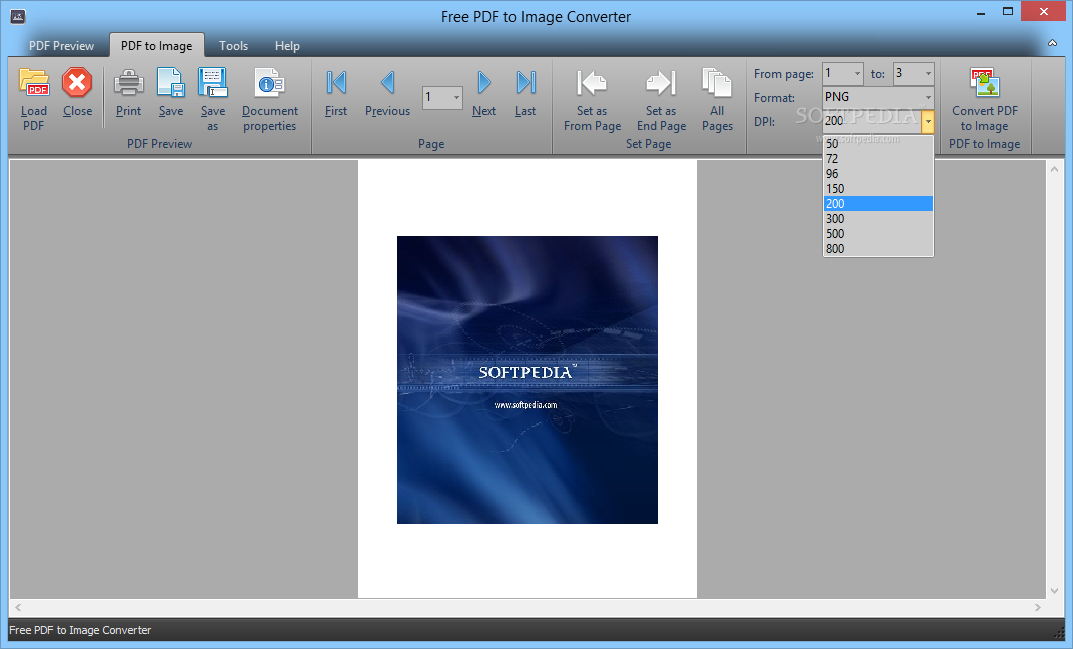Screen dimensions: 1073x649
Task: Jump to Last page
Action: pyautogui.click(x=526, y=92)
